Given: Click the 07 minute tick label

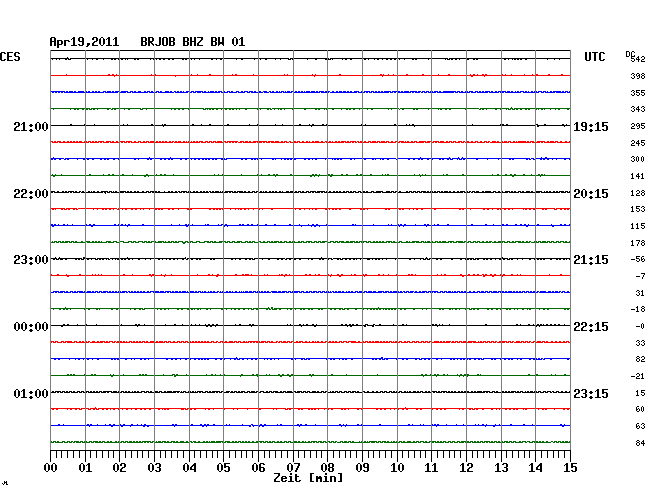Looking at the screenshot, I should [293, 468].
